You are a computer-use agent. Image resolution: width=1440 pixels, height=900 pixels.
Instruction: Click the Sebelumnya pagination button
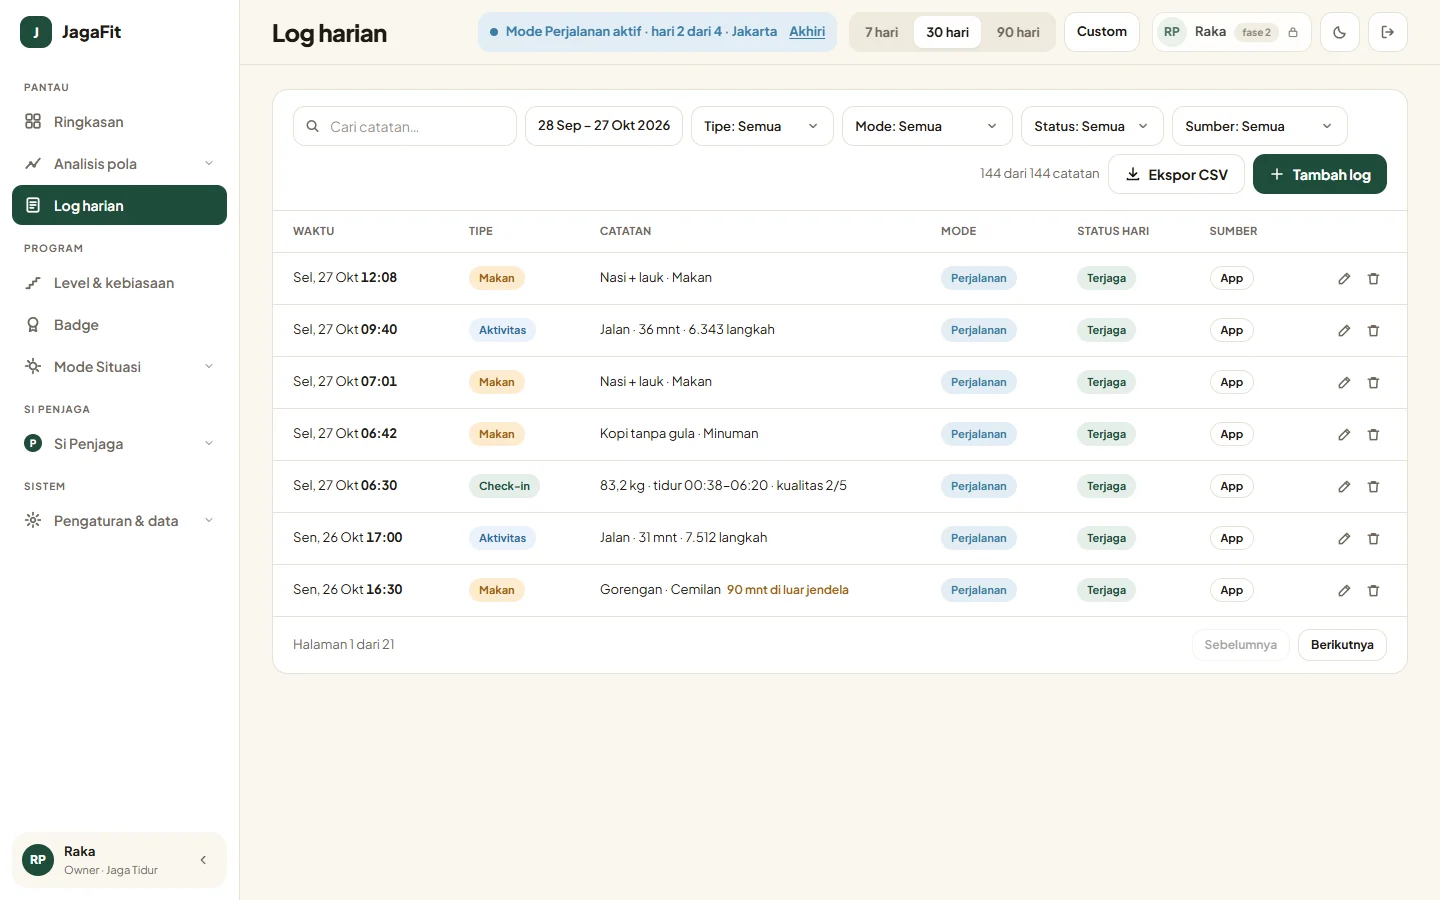click(x=1240, y=645)
